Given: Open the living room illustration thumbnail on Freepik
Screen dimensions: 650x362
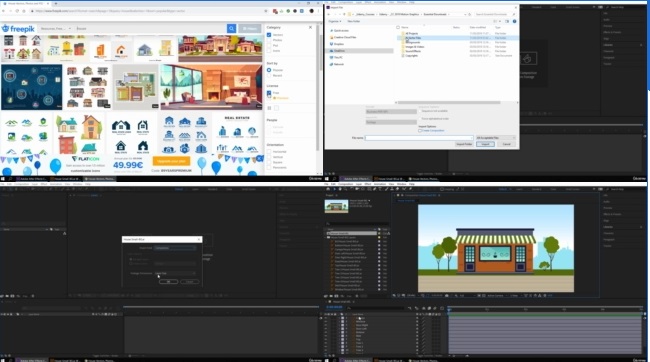Looking at the screenshot, I should coord(211,86).
